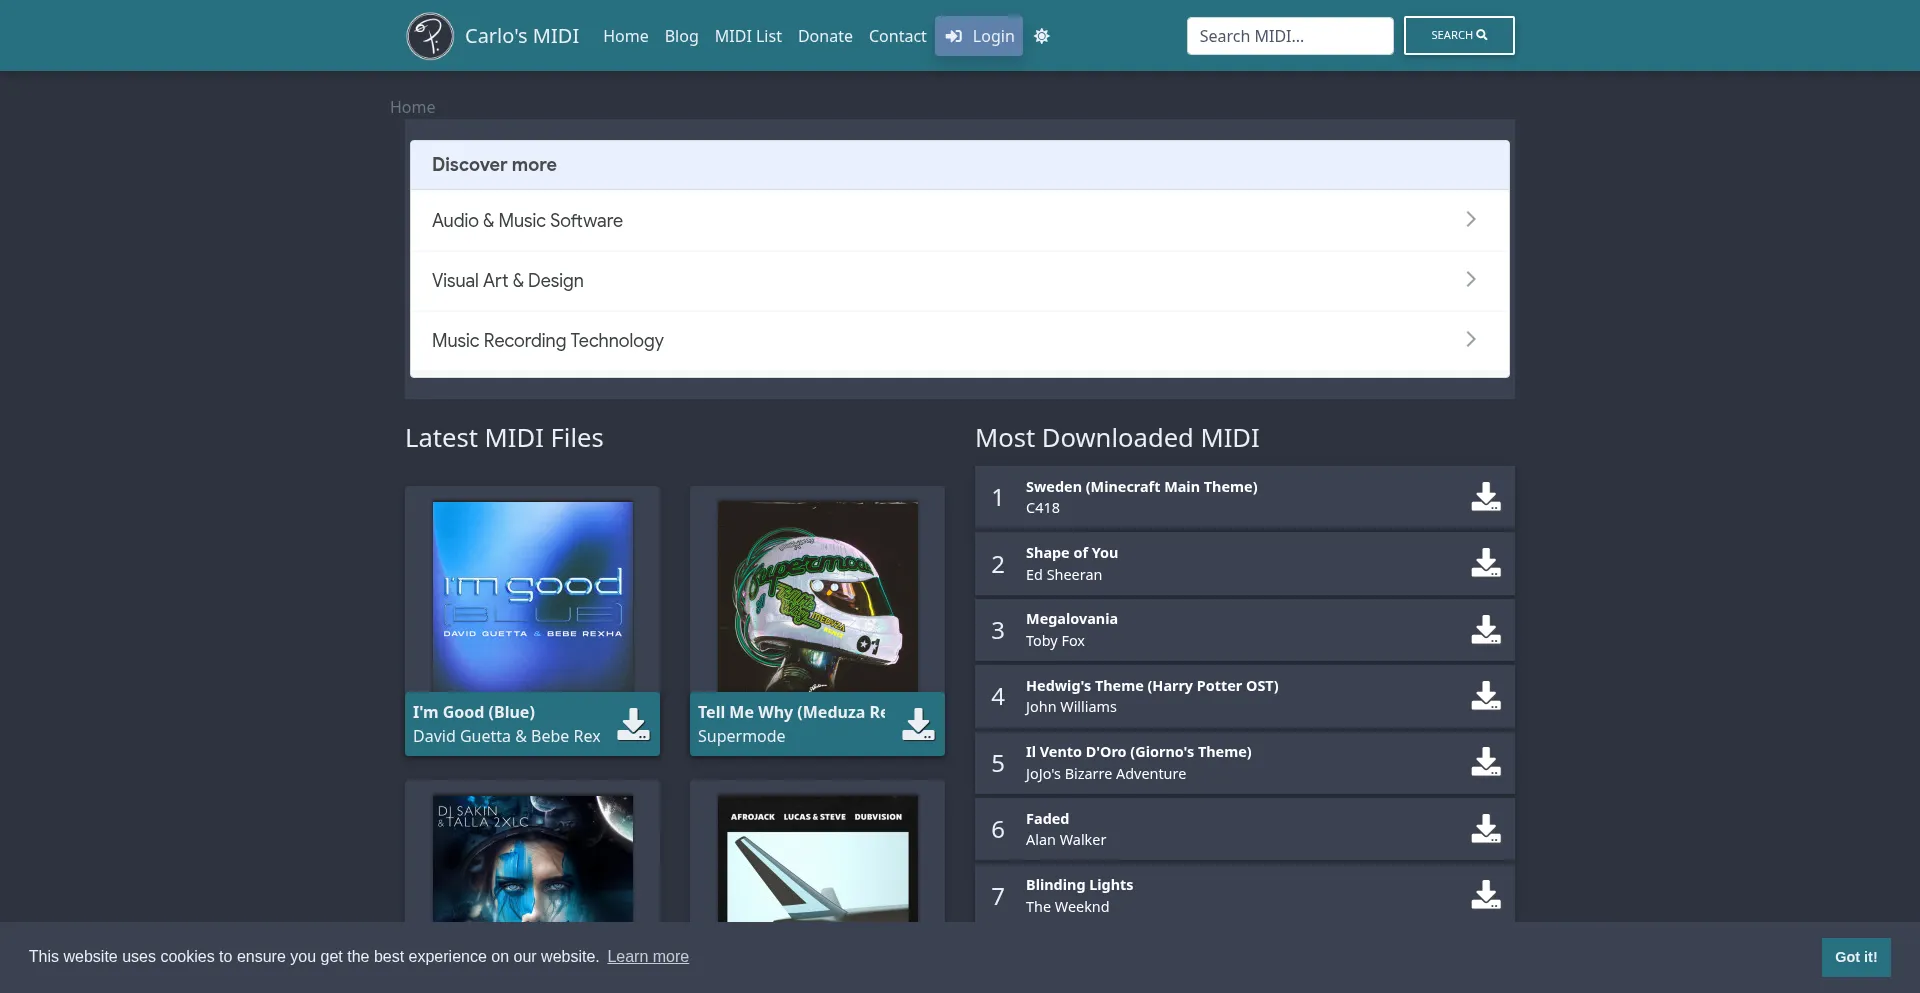Open DJ Sakin & Talla 2XLC cover
This screenshot has height=993, width=1920.
click(x=533, y=859)
